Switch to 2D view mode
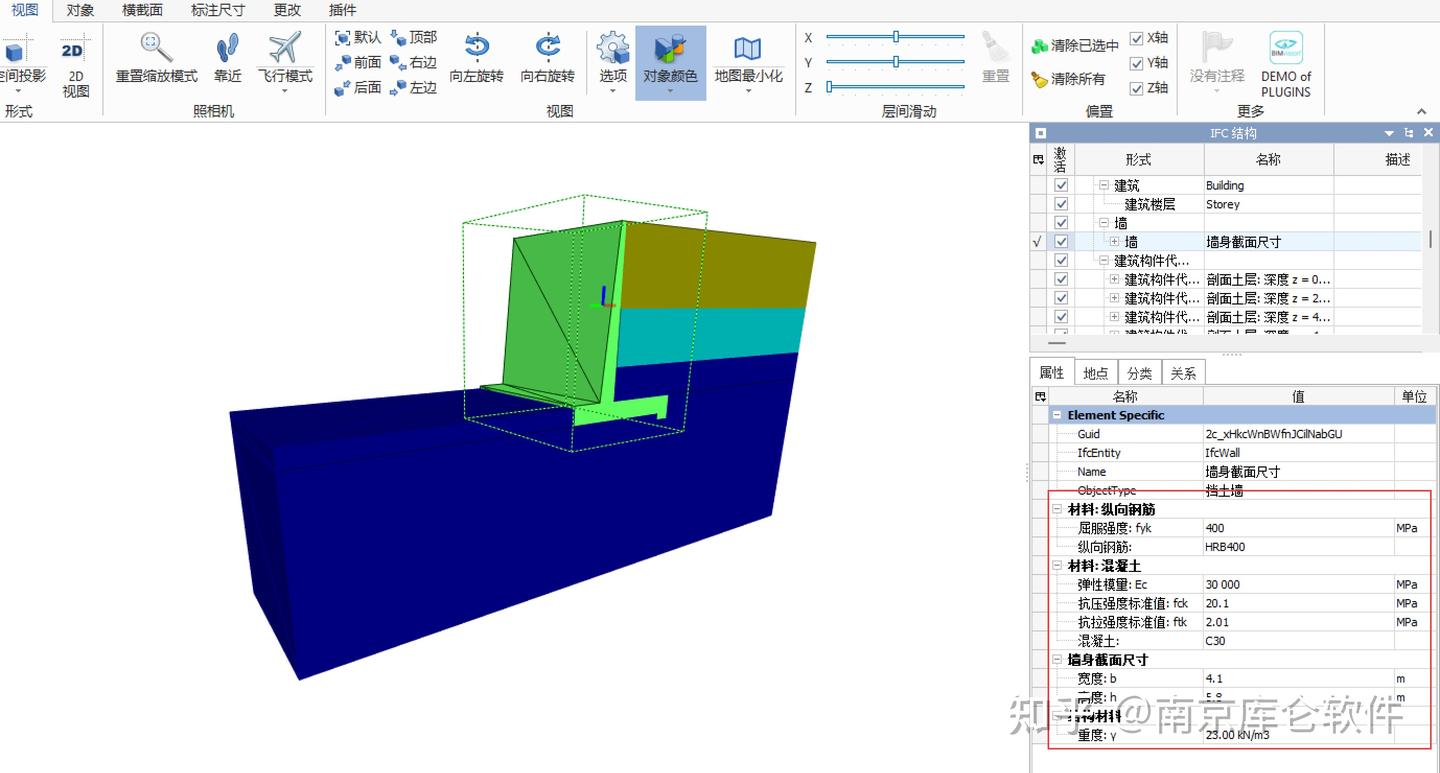The image size is (1440, 773). (x=75, y=66)
